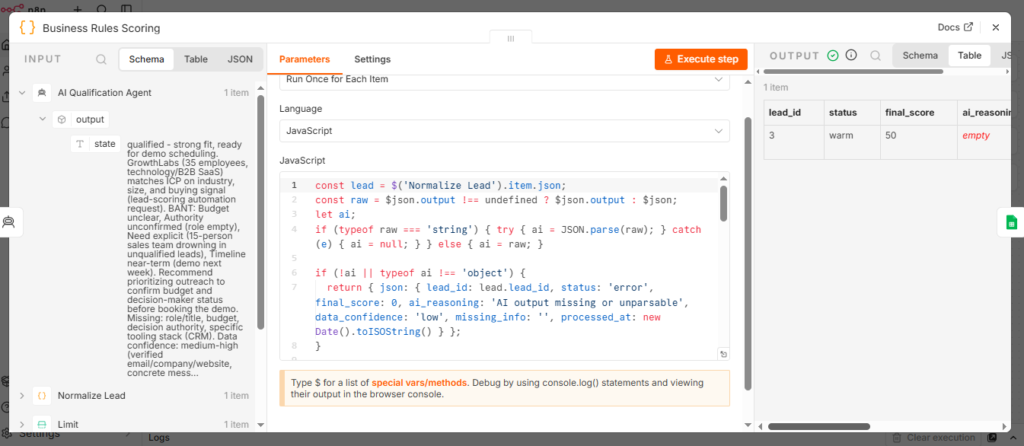Open the Run Once for Each Item mode dropdown
This screenshot has height=446, width=1024.
click(504, 80)
